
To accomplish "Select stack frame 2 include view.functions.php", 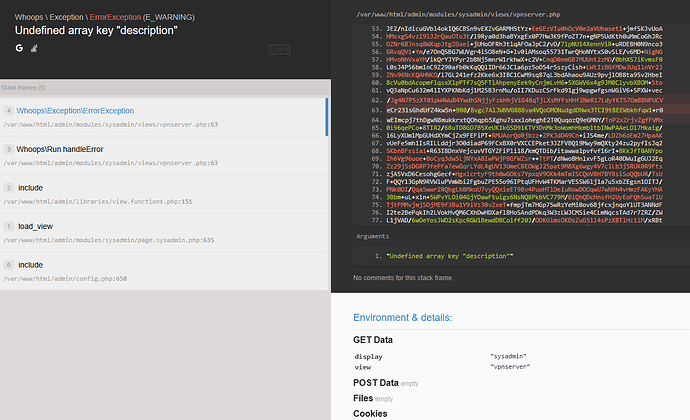I will (x=164, y=194).
